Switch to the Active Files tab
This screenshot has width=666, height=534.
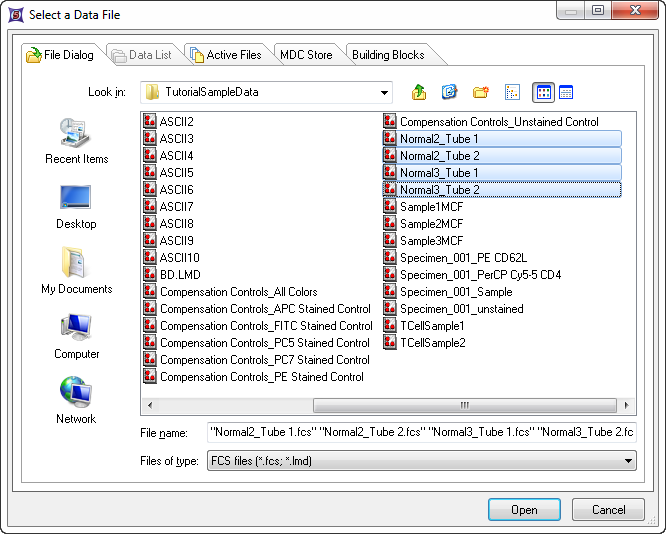(225, 55)
